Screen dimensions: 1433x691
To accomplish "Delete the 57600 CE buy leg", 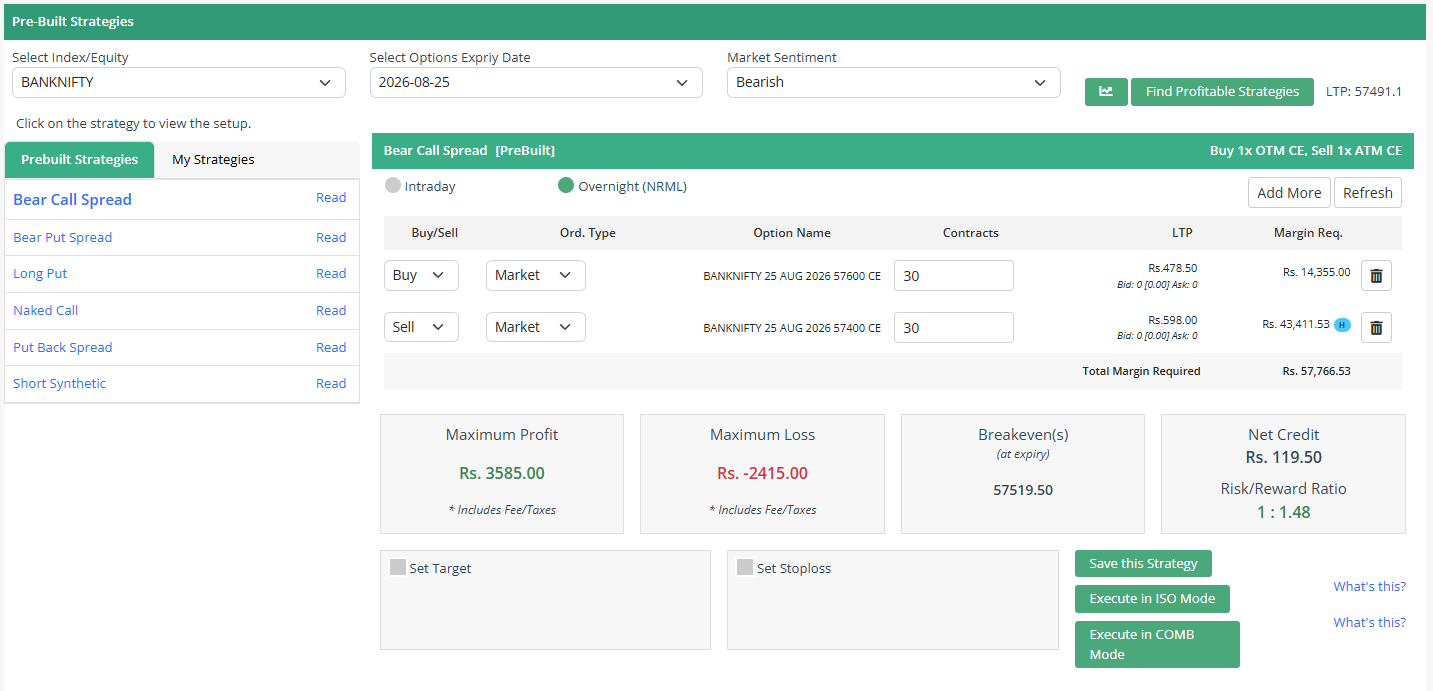I will point(1376,275).
